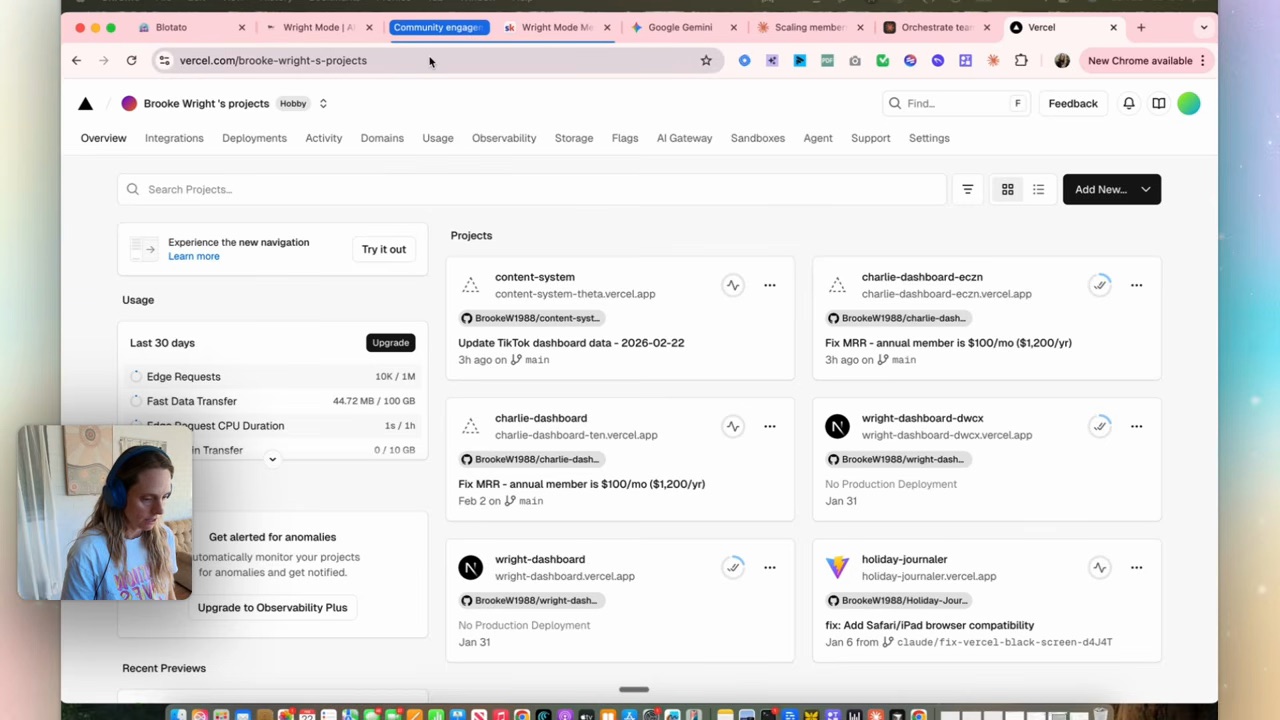Open the Settings tab
Screen dimensions: 1280x720
coord(929,138)
